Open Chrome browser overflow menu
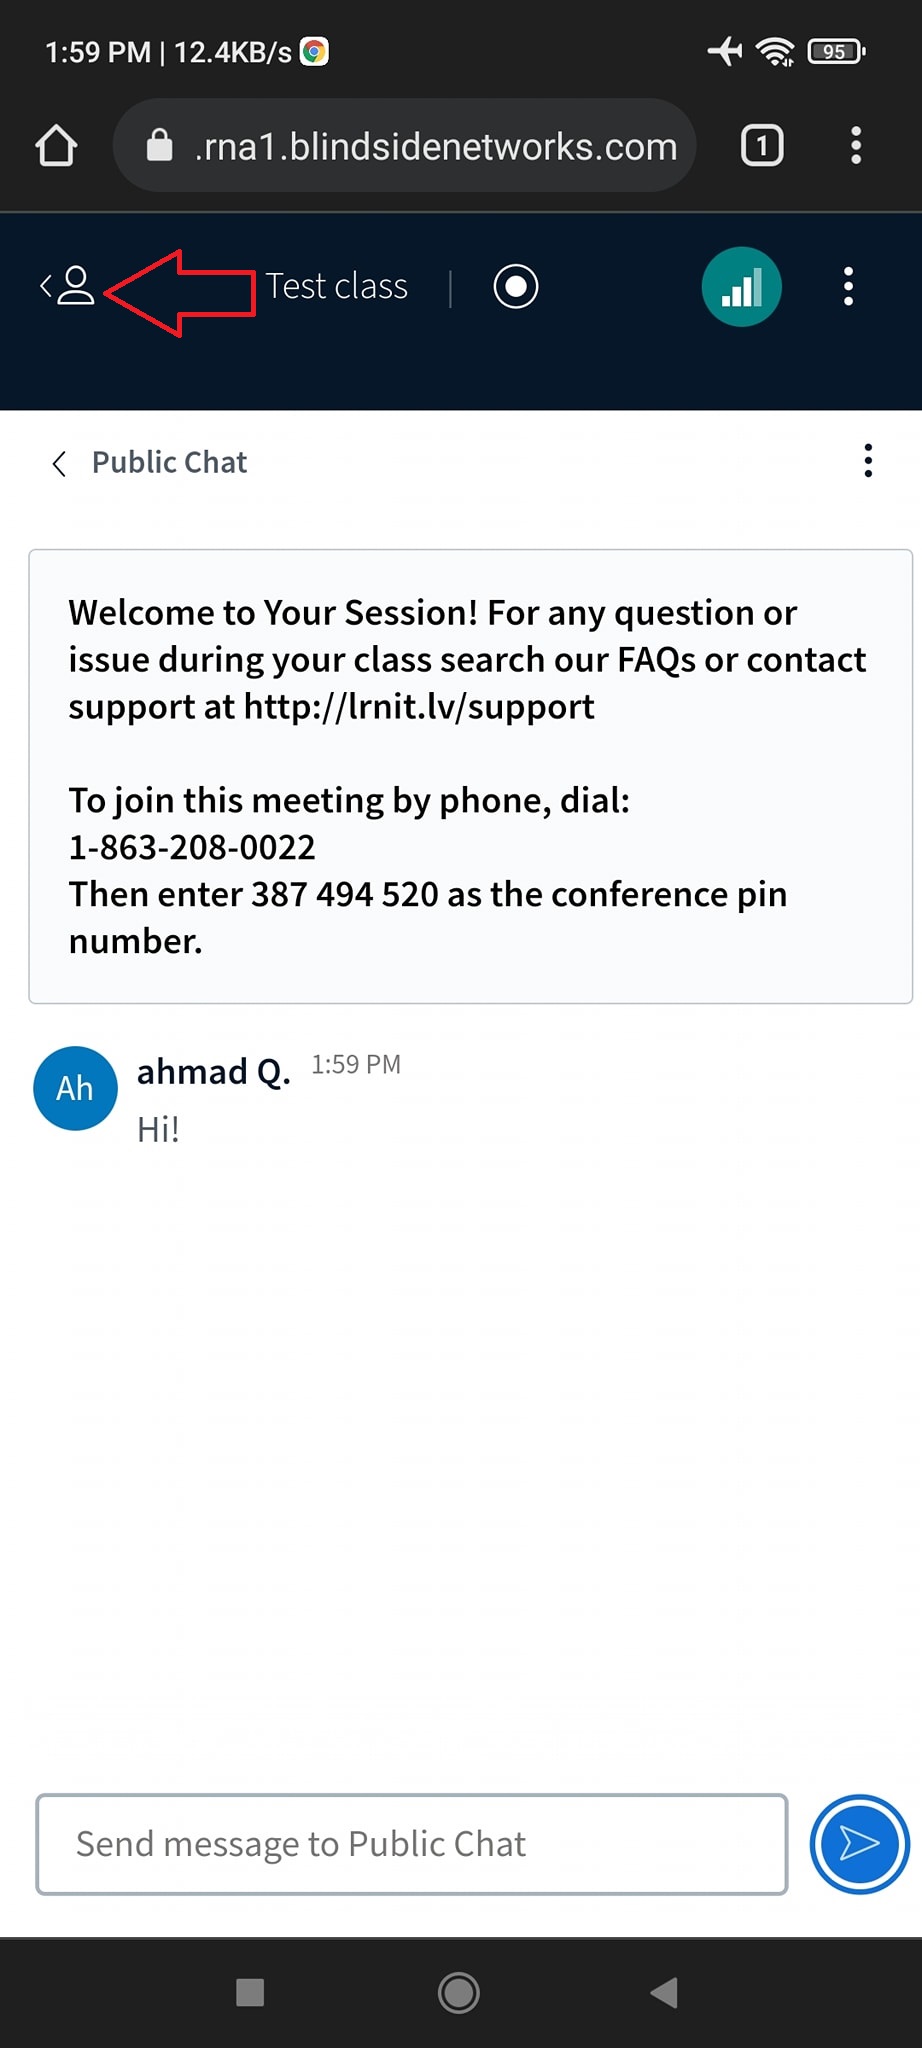This screenshot has width=922, height=2048. pos(855,146)
